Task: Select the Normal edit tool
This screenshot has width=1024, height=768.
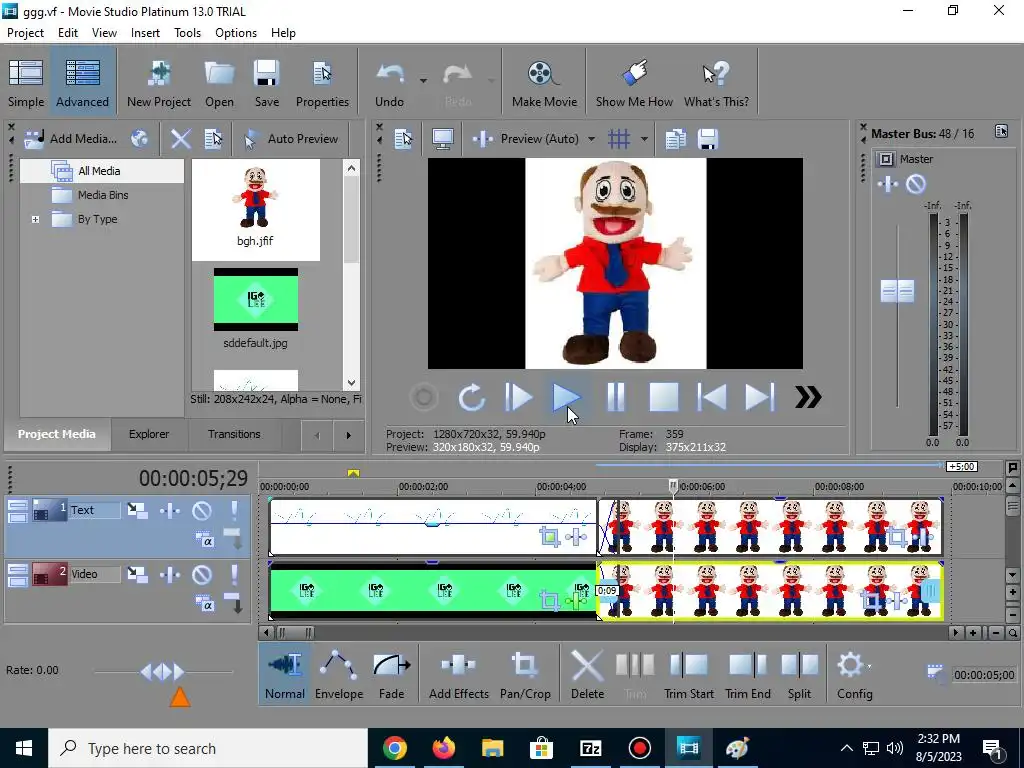Action: point(285,675)
